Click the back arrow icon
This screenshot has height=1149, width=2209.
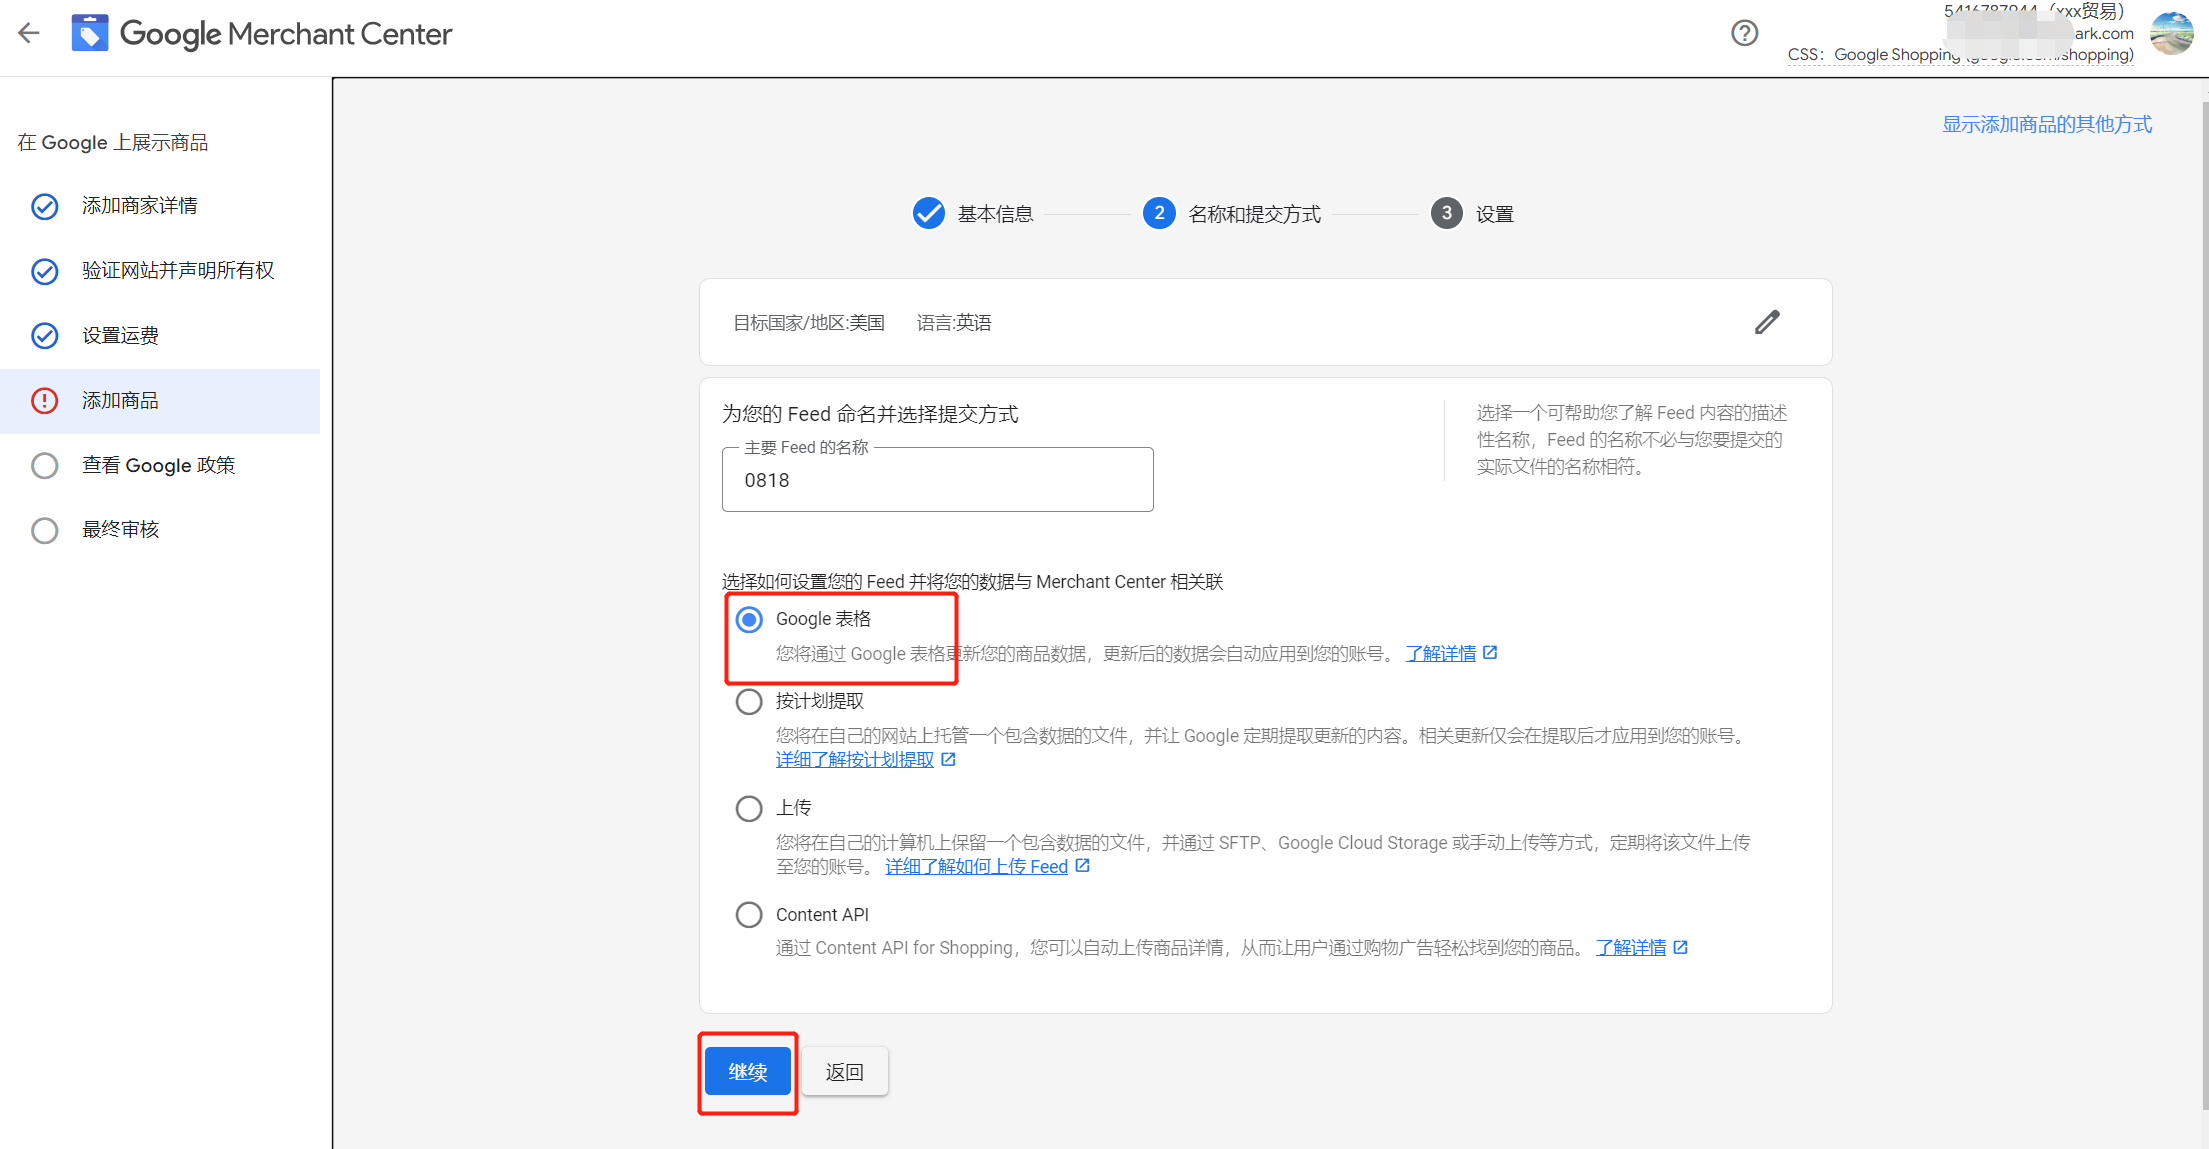(x=29, y=33)
